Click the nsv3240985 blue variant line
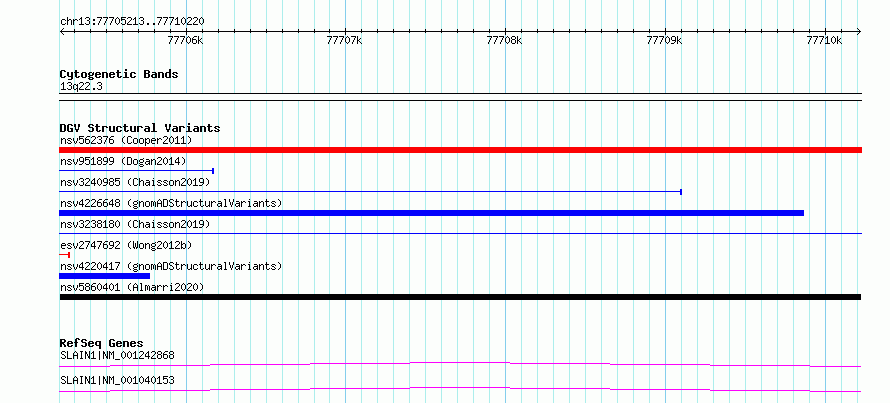Screen dimensions: 890x403 (x=370, y=192)
